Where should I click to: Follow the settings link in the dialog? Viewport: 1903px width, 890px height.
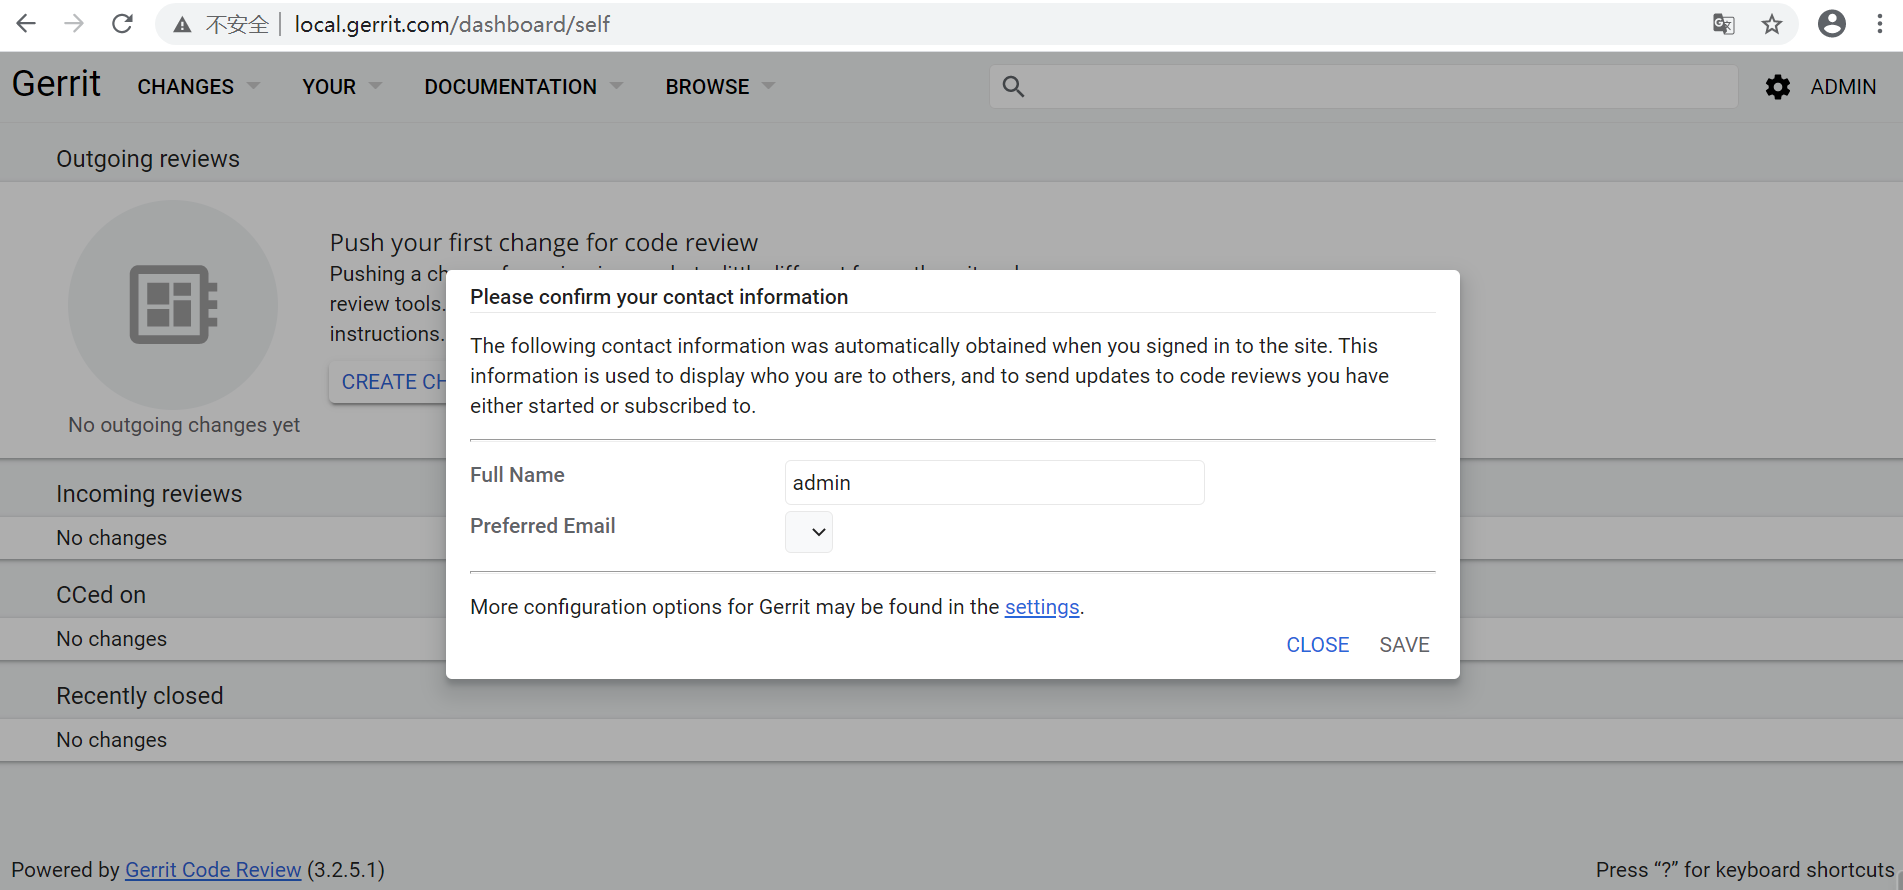pyautogui.click(x=1042, y=607)
